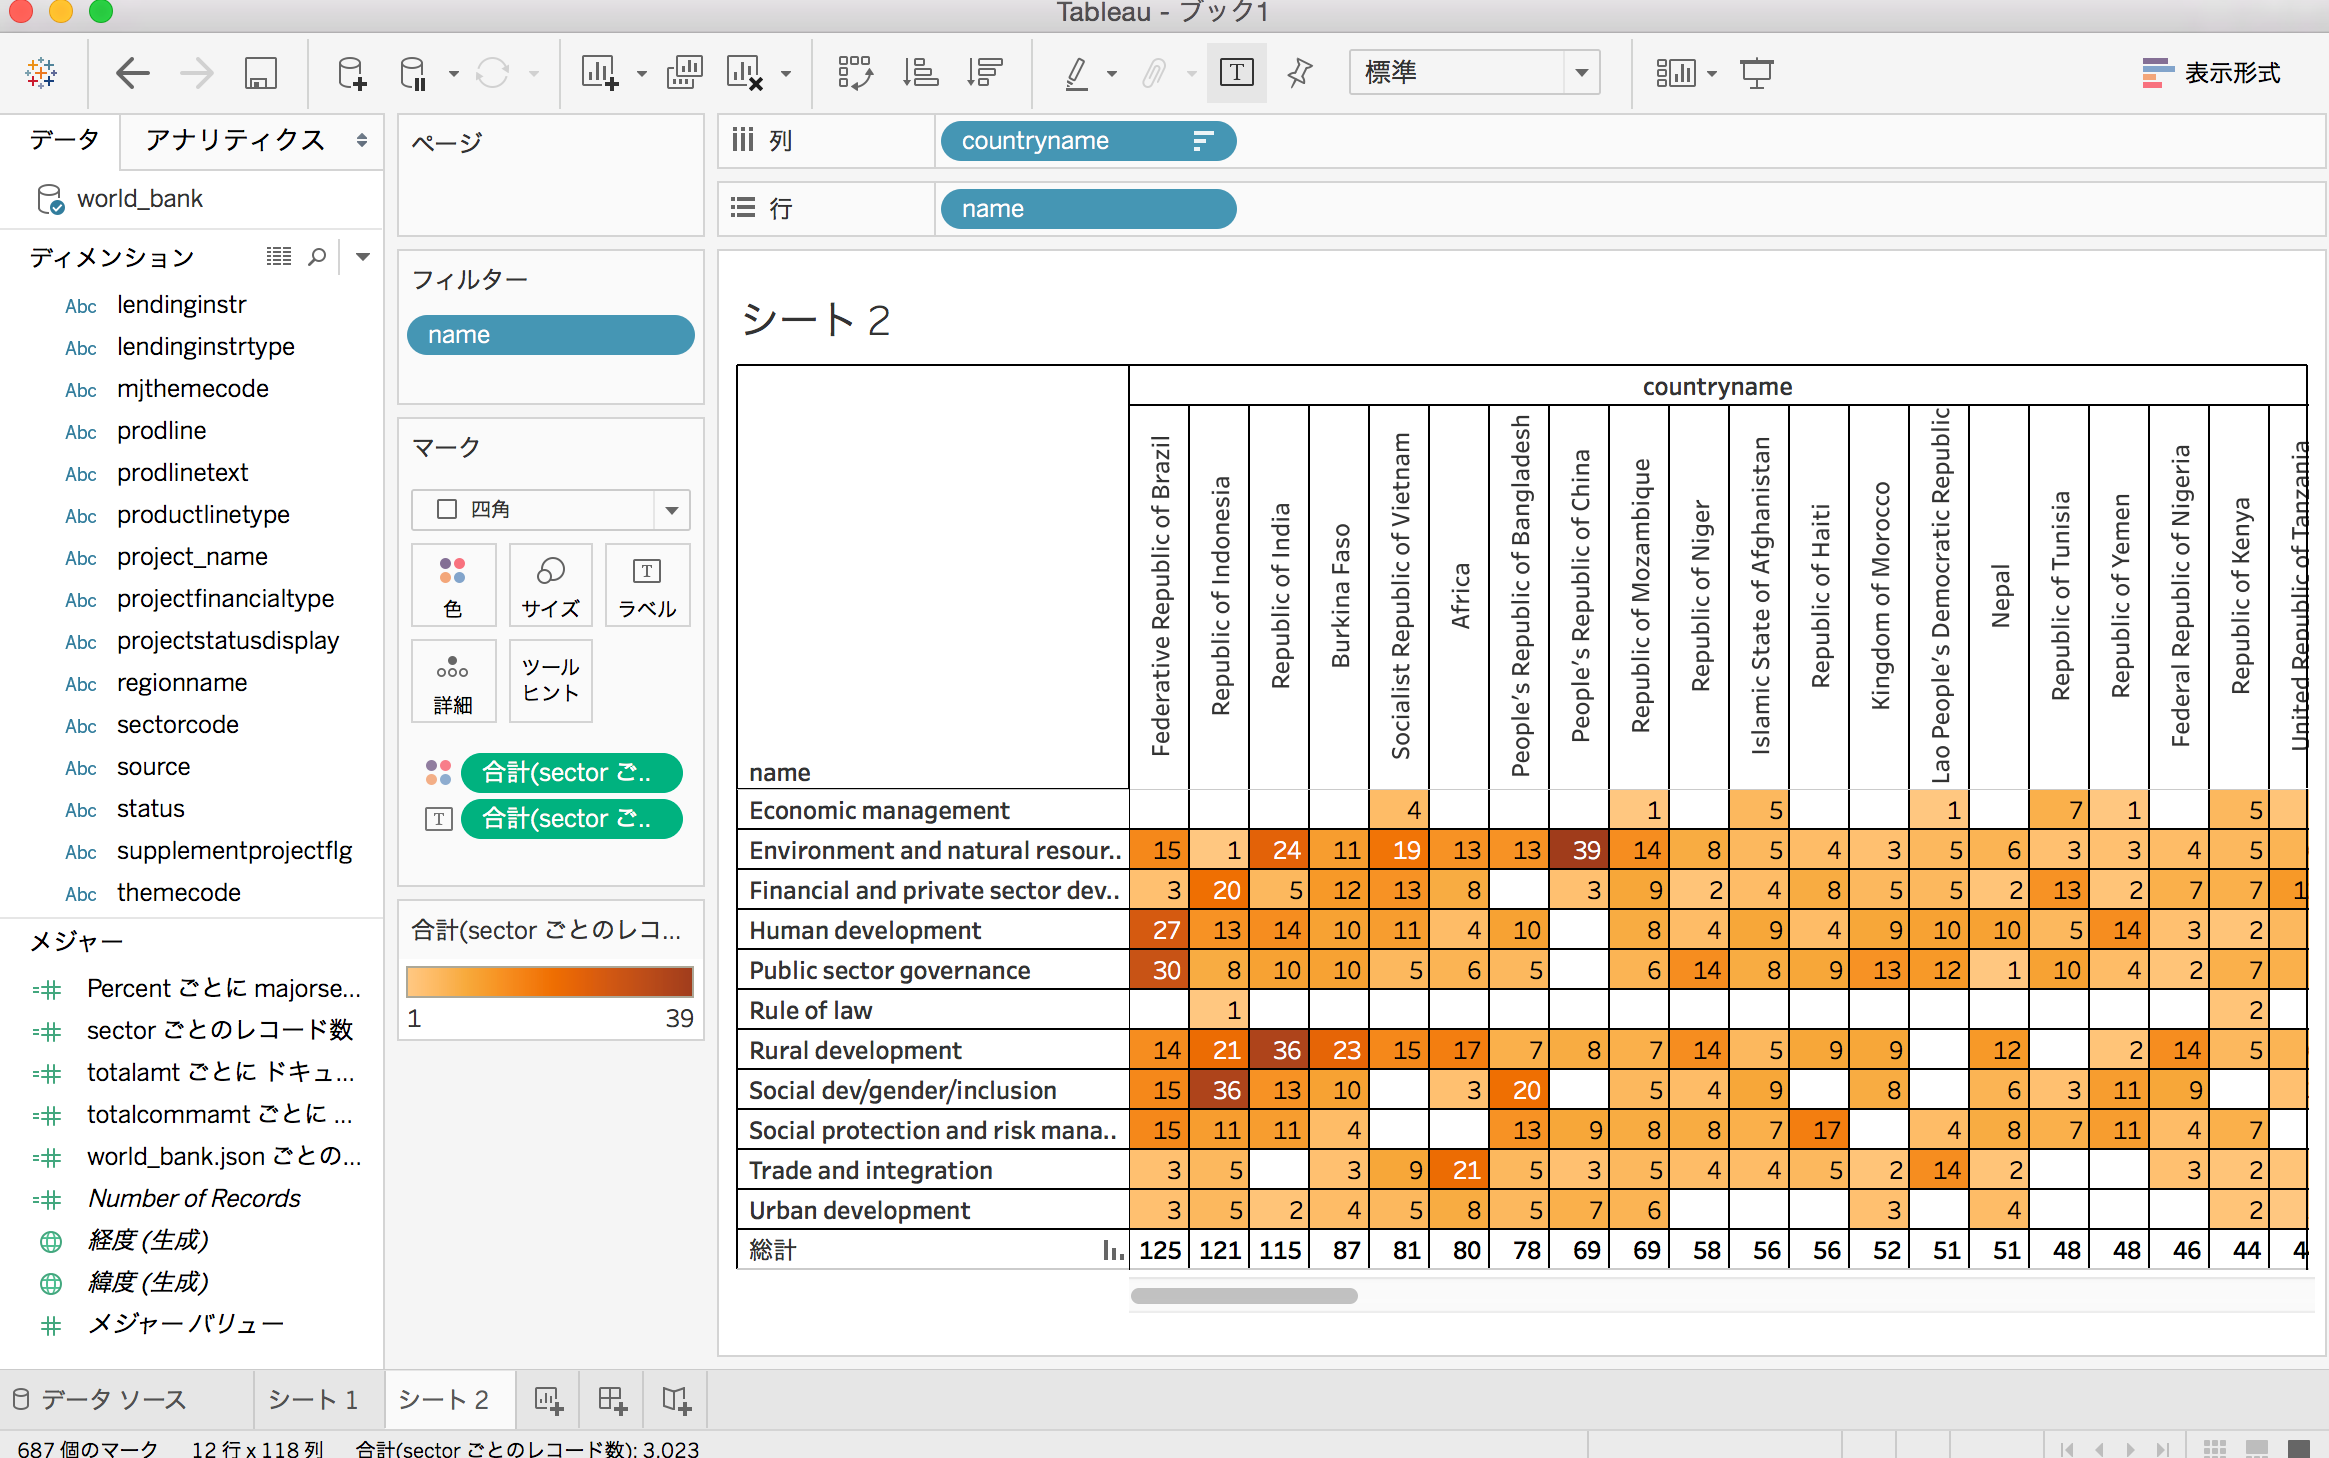
Task: Click the new dashboard tab icon
Action: pos(612,1400)
